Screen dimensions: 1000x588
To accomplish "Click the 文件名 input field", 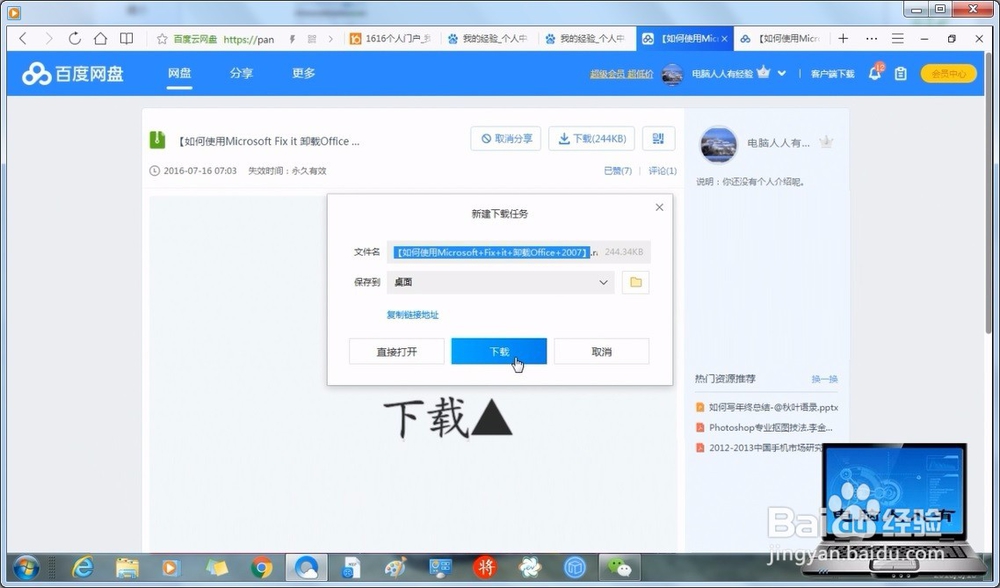I will (x=518, y=253).
